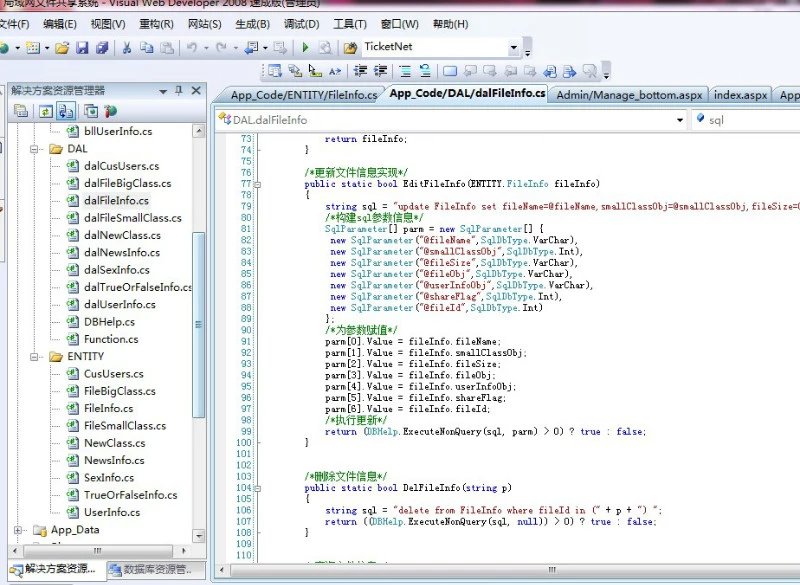Open the 工具(T) menu

coord(350,24)
